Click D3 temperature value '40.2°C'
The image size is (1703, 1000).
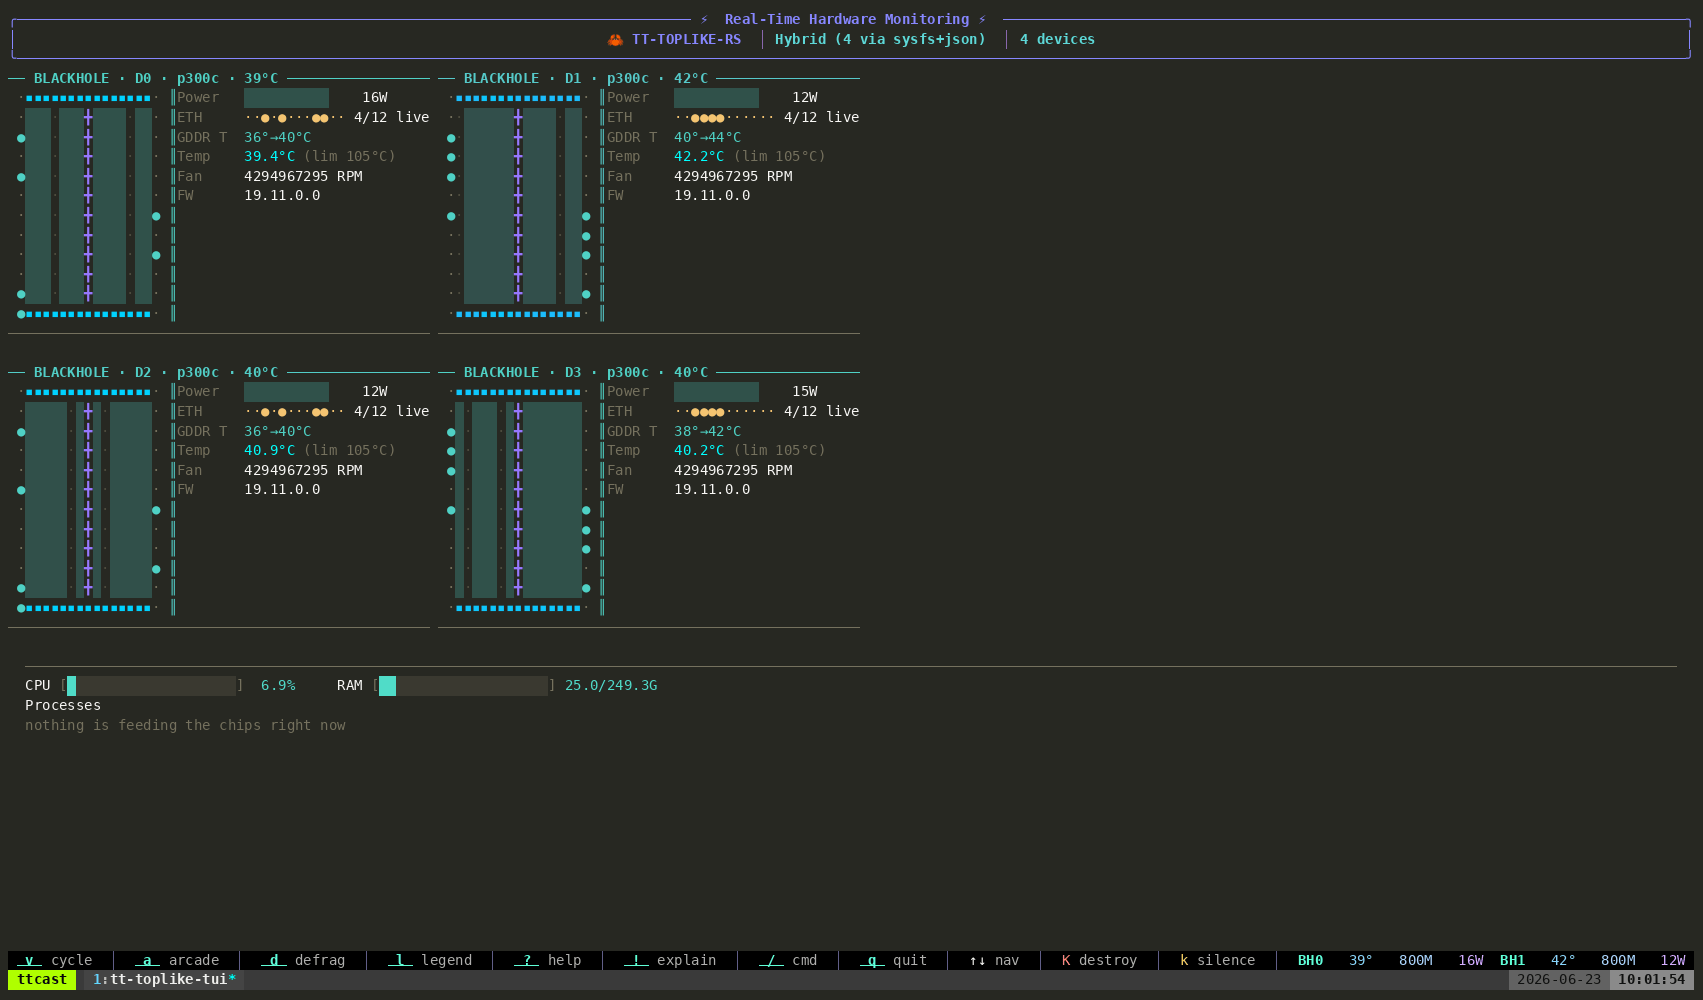tap(700, 451)
